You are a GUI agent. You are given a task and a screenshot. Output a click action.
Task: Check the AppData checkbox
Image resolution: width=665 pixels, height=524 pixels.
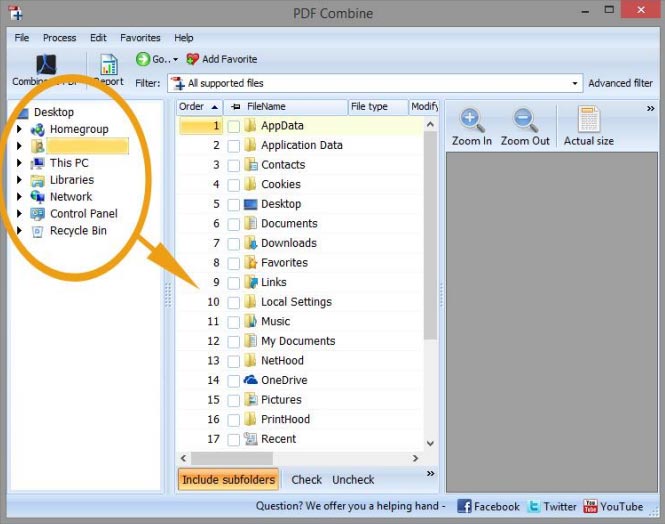[x=234, y=126]
